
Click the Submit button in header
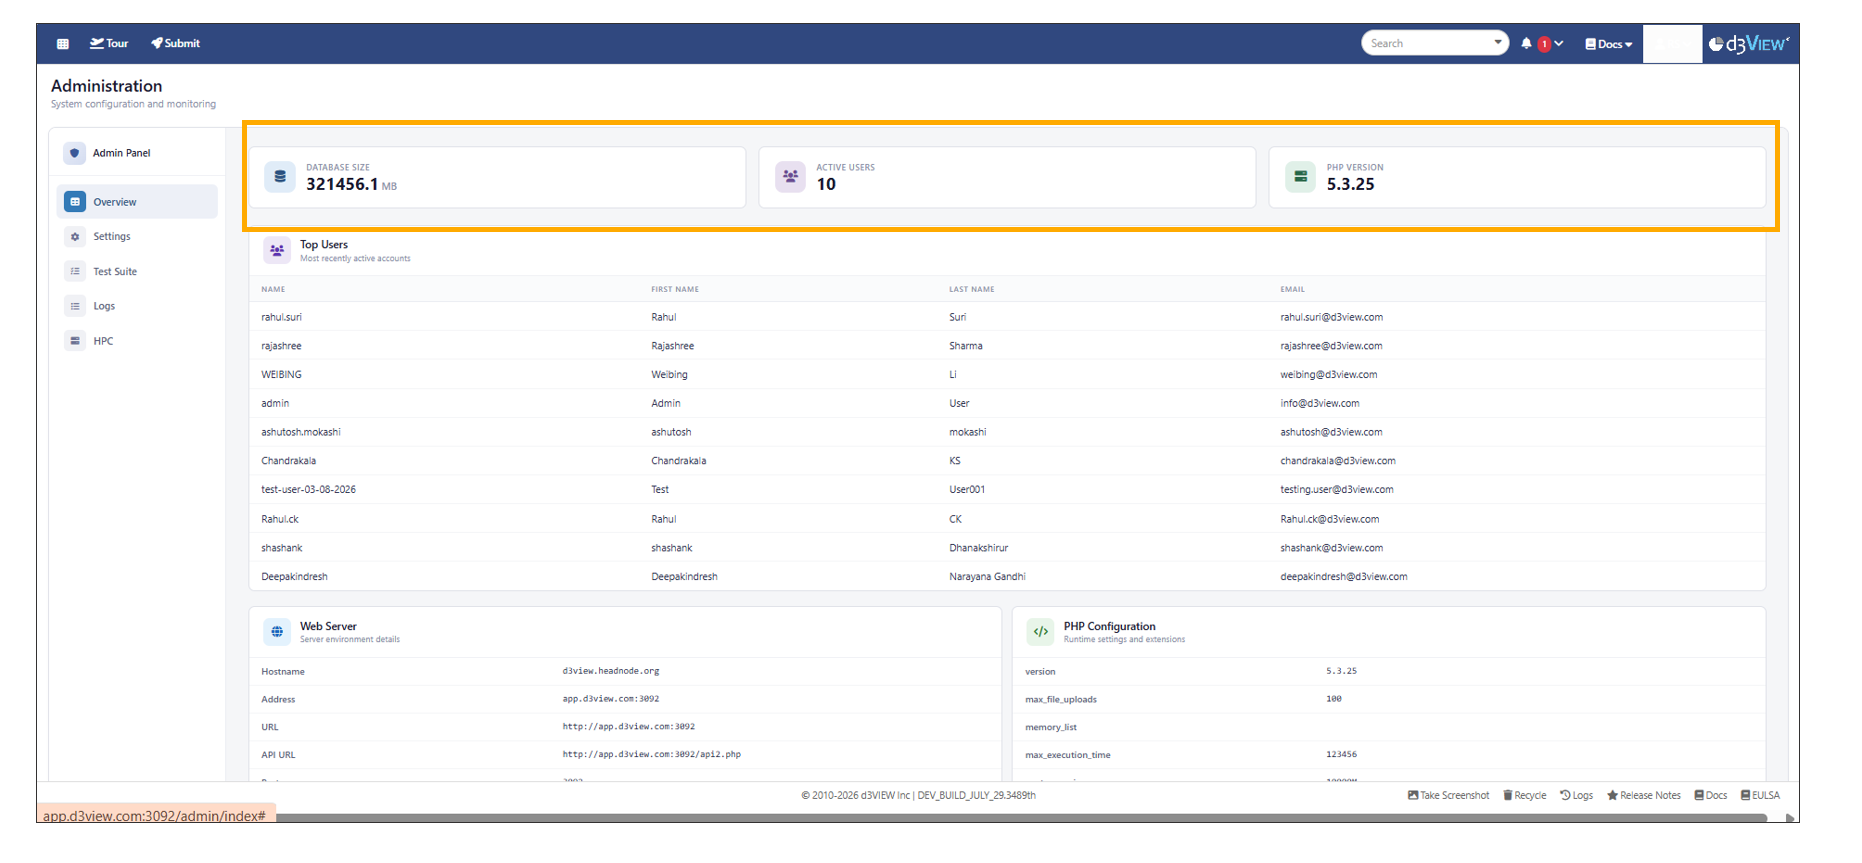[x=176, y=44]
